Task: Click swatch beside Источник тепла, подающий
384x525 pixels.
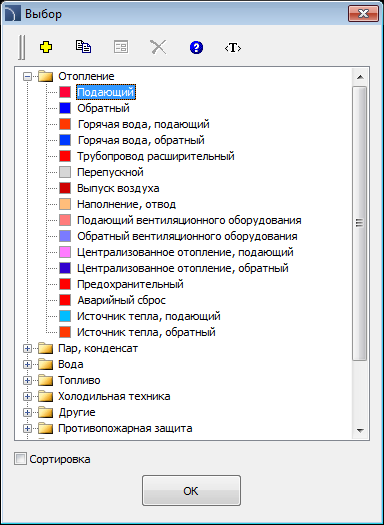Action: [65, 316]
